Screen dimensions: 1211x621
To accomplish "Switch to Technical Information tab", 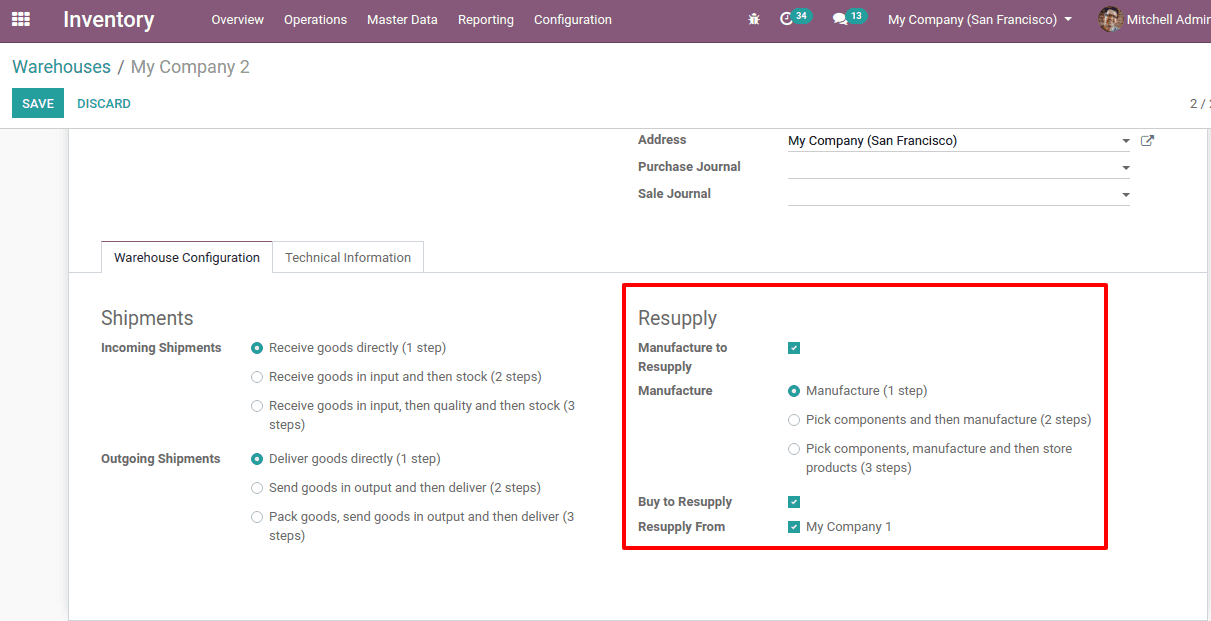I will tap(348, 257).
